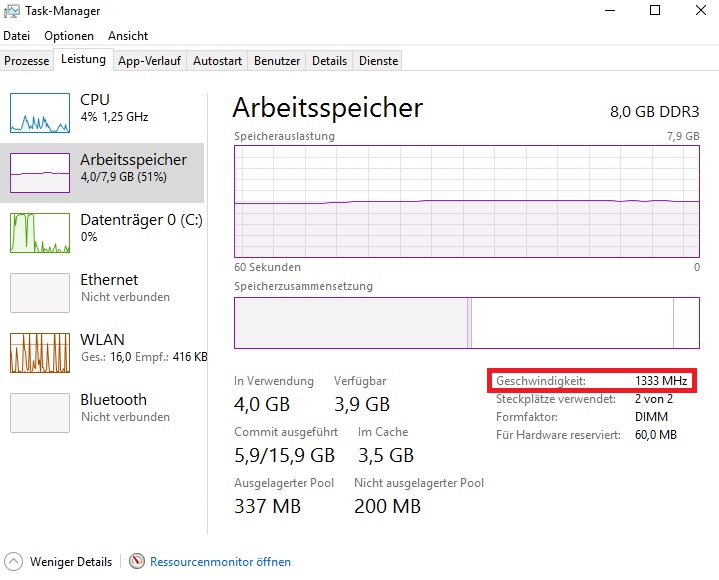
Task: Go to the Benutzer tab
Action: [277, 61]
